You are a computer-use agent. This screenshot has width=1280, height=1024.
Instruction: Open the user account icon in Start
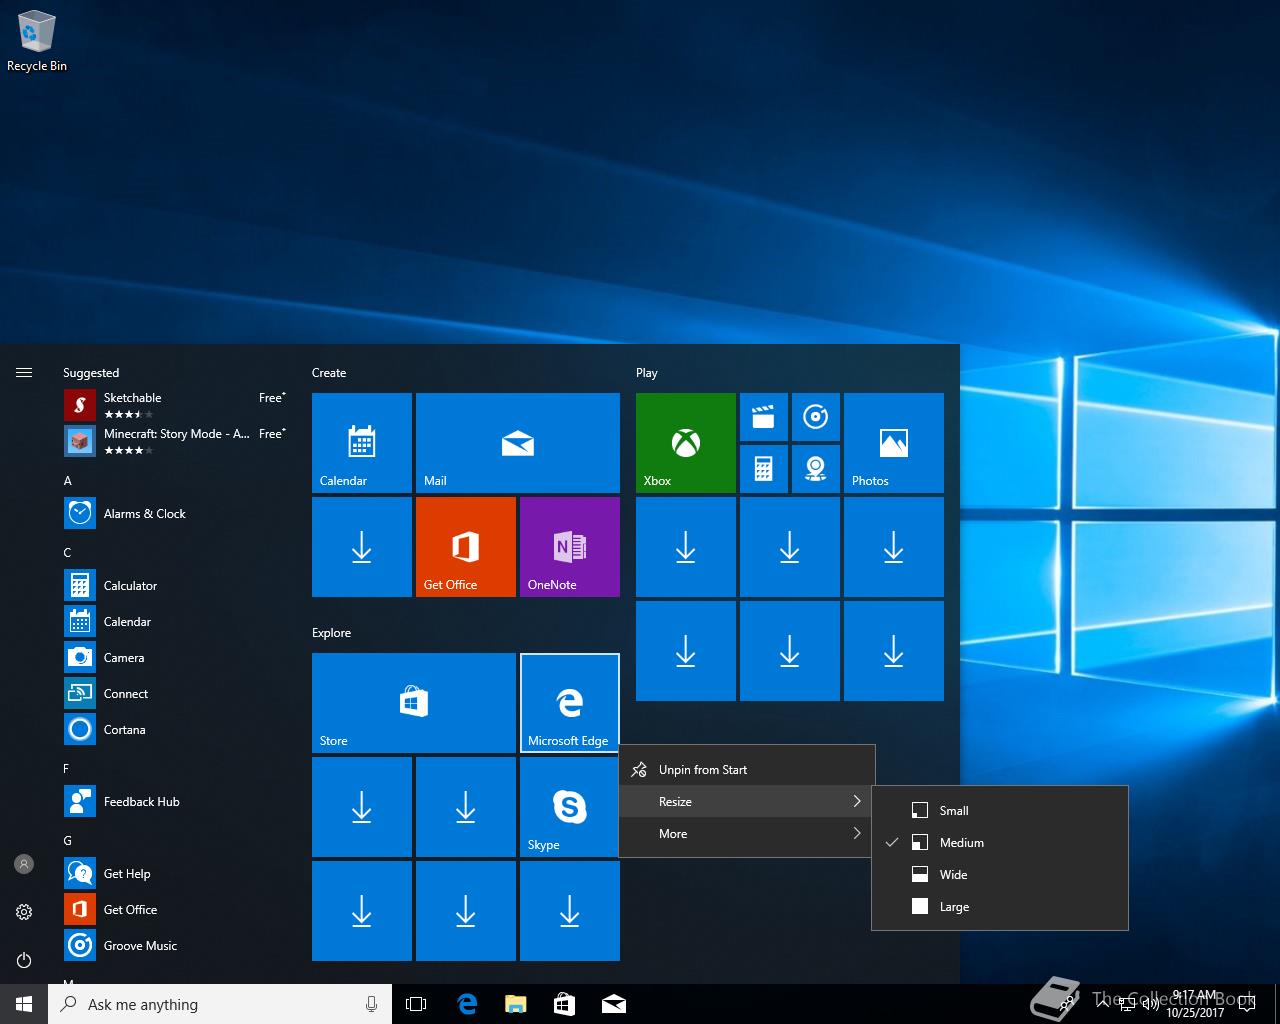pyautogui.click(x=24, y=864)
